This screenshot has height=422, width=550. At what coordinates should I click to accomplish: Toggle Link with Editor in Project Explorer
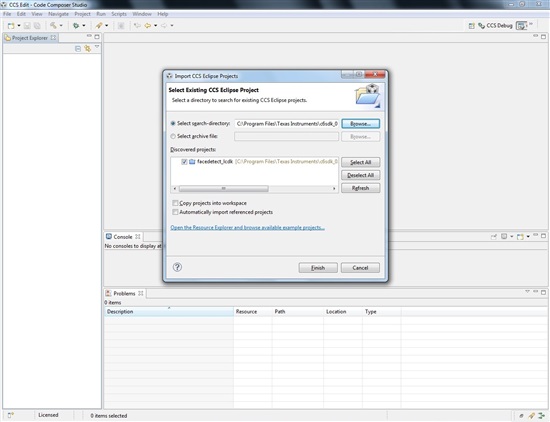point(87,49)
